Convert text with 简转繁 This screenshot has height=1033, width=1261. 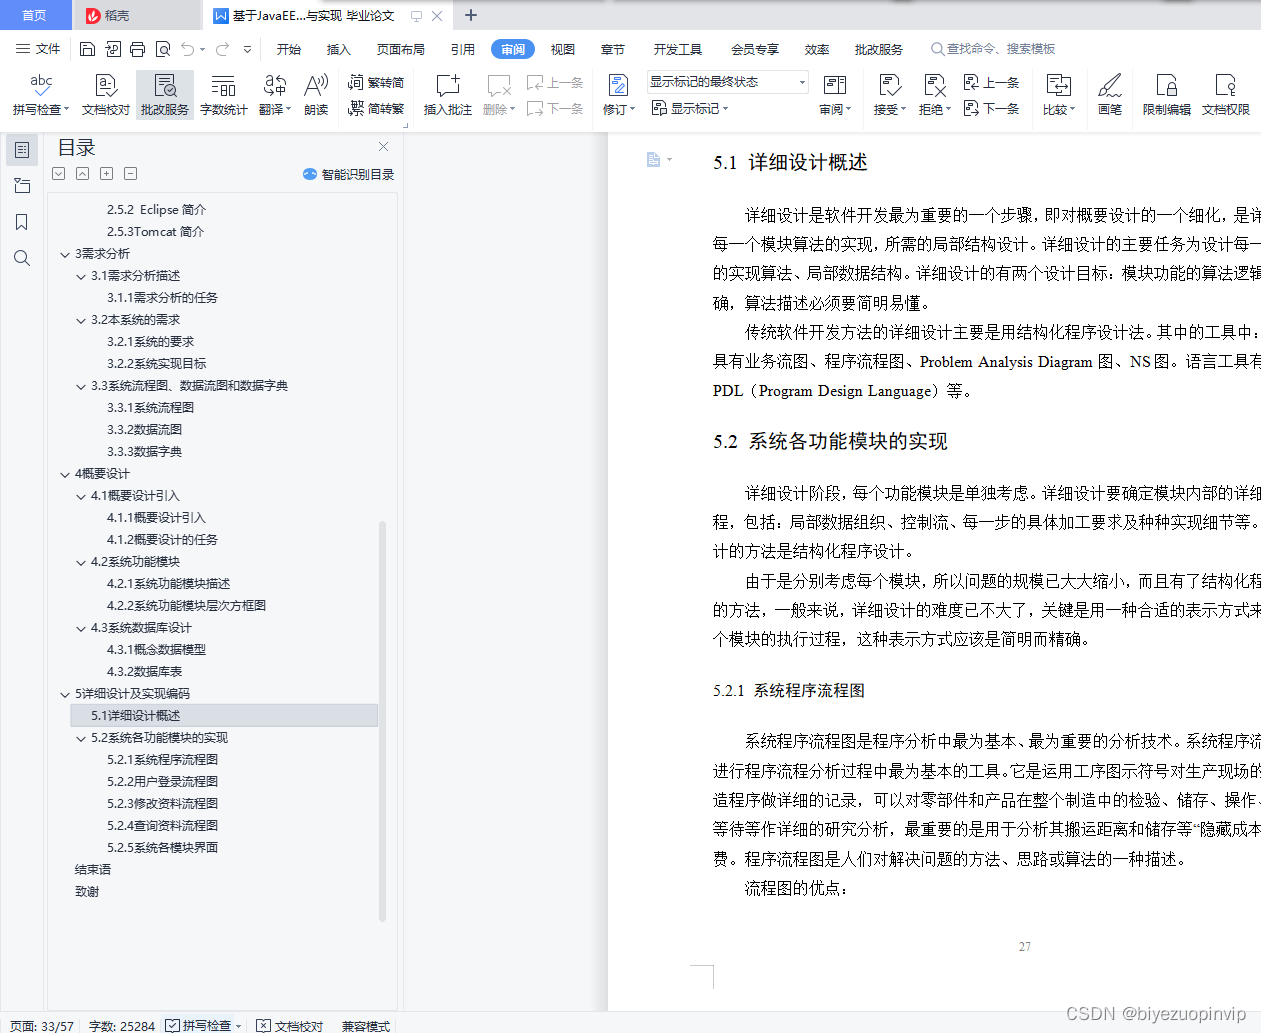[x=376, y=108]
